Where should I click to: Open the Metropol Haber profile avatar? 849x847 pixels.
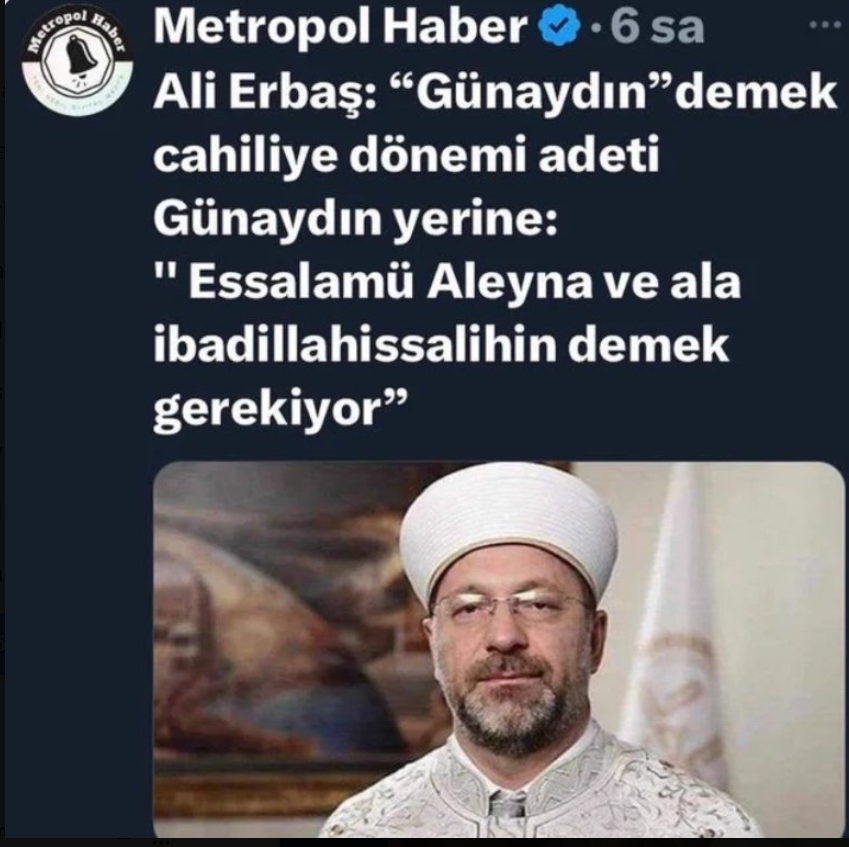(77, 58)
